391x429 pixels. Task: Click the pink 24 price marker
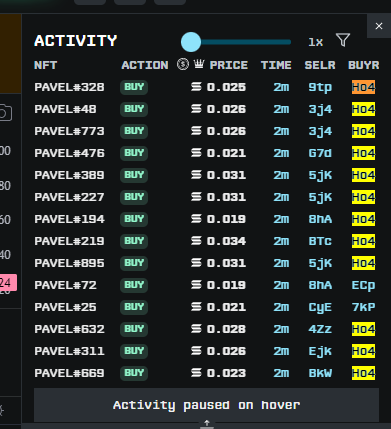[x=8, y=283]
